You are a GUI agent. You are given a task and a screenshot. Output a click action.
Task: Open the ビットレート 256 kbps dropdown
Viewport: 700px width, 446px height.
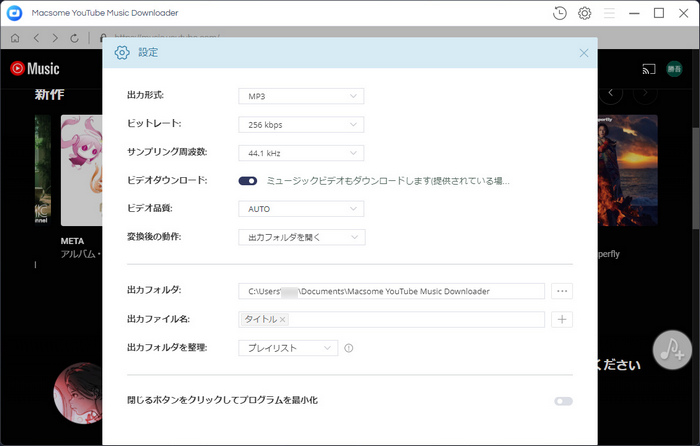(301, 125)
